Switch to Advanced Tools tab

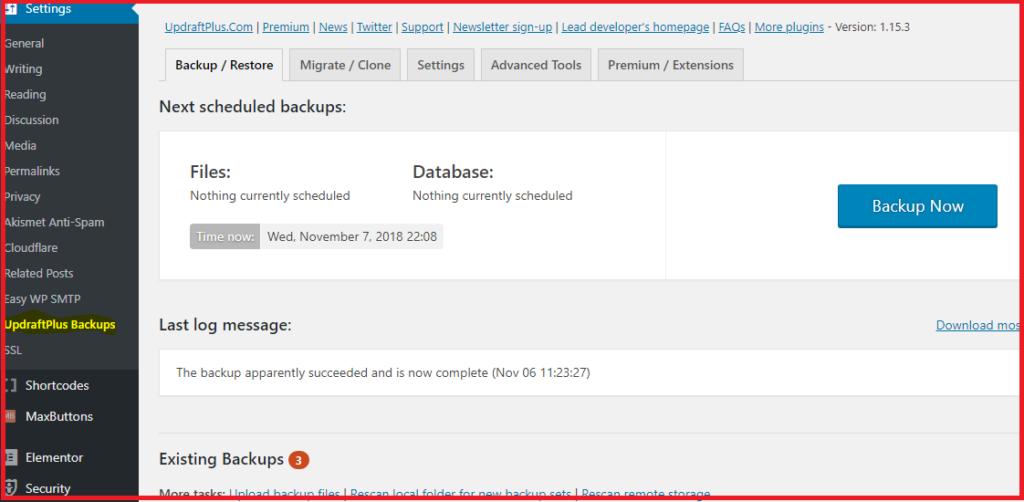click(x=536, y=65)
